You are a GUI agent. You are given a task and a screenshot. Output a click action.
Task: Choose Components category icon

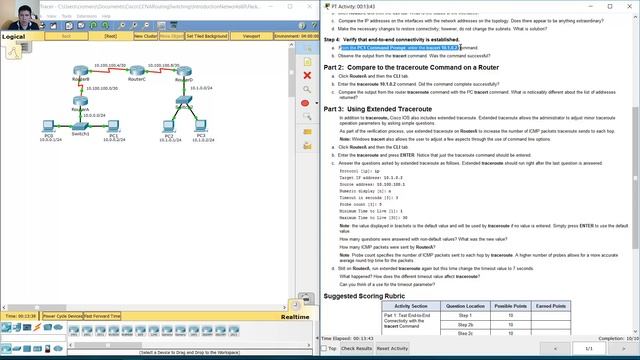(27, 327)
